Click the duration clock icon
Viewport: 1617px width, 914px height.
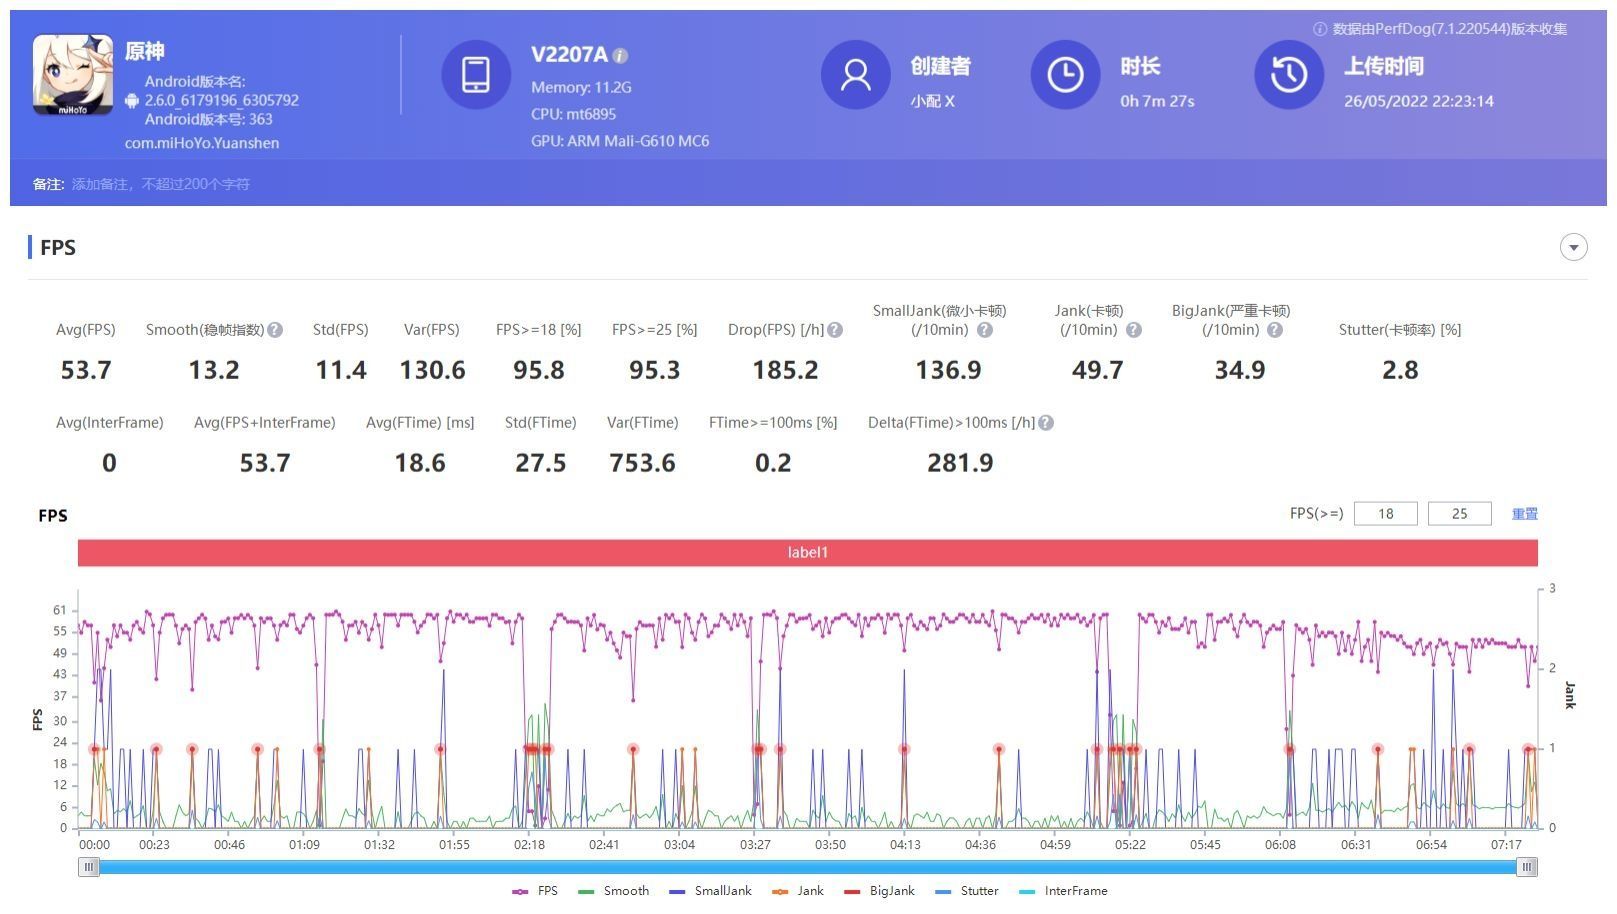pyautogui.click(x=1065, y=74)
